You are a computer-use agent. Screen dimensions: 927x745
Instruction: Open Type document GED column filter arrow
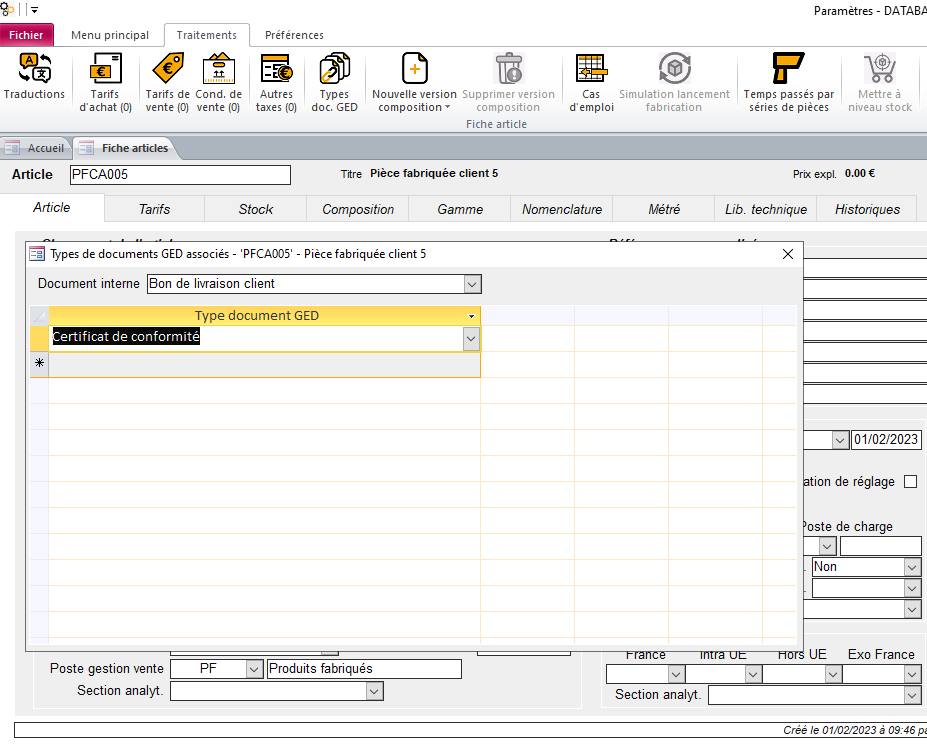coord(471,316)
